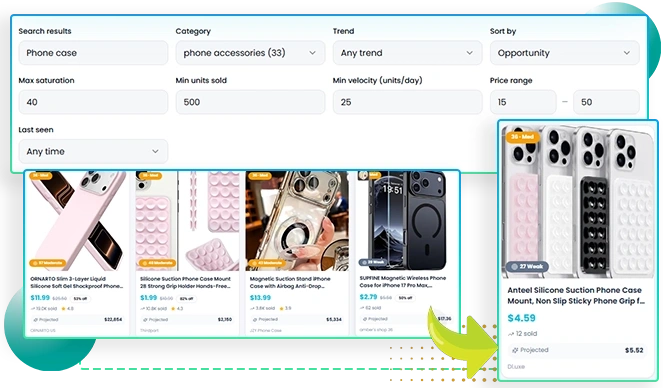Open the SUPFINE Magnetic Wireless Phone Case title
This screenshot has height=388, width=663.
tap(403, 281)
